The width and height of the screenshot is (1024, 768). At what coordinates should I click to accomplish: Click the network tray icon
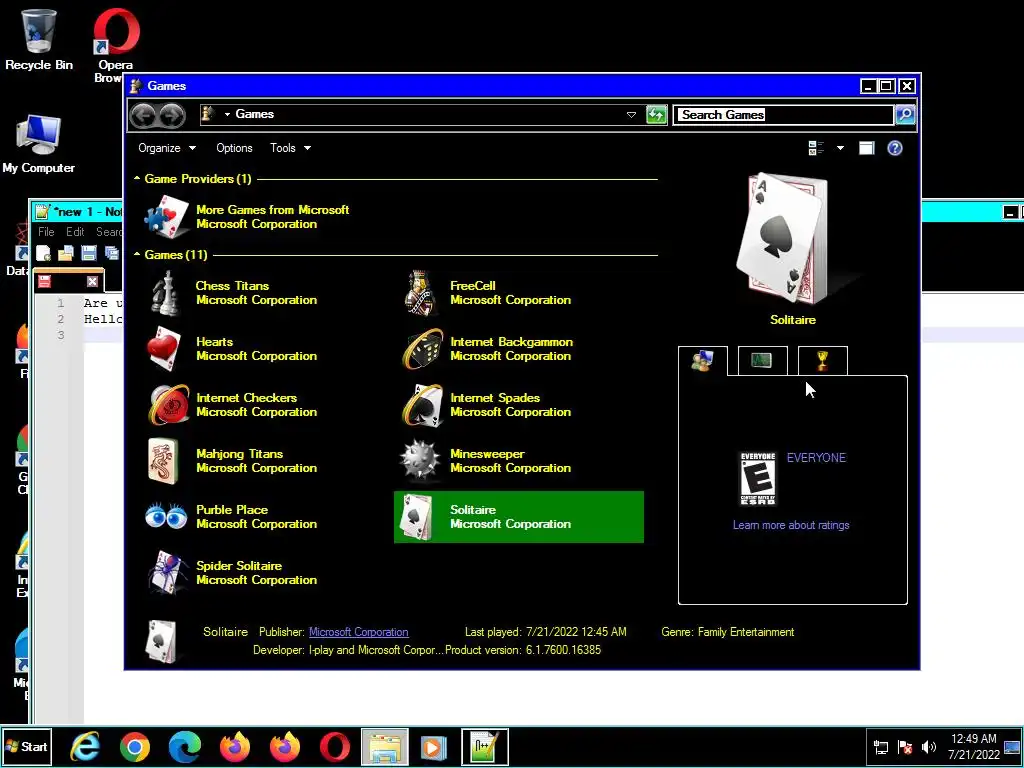click(880, 746)
